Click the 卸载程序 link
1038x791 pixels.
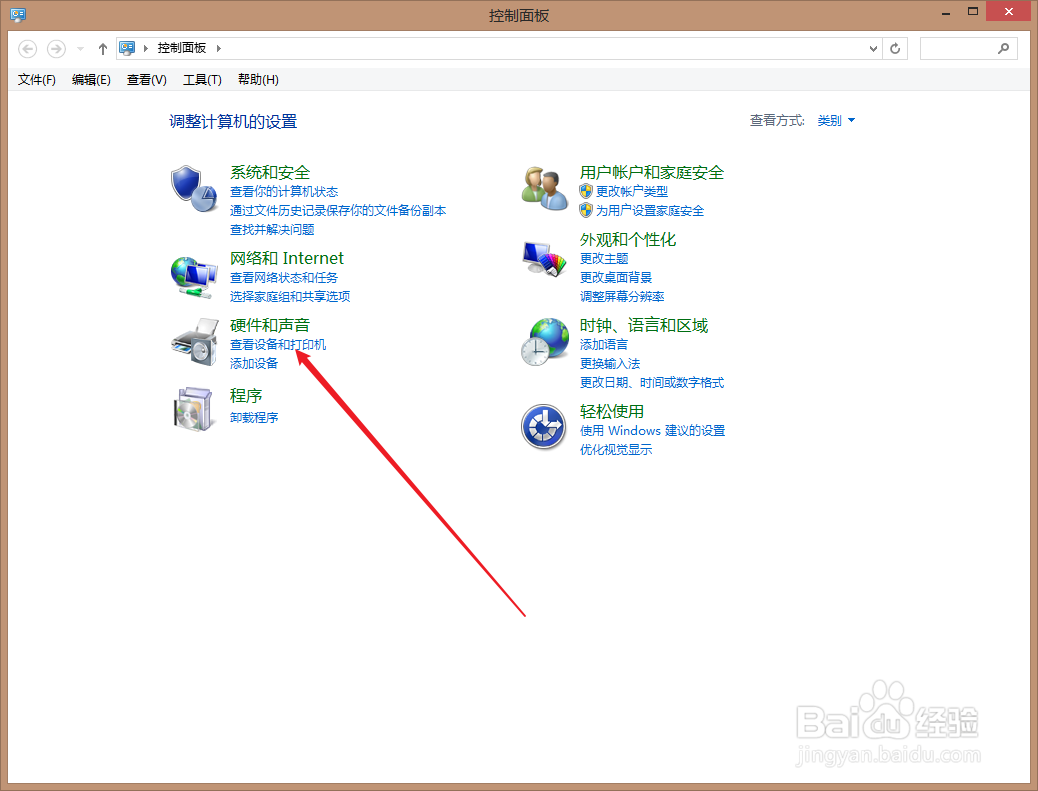coord(253,417)
